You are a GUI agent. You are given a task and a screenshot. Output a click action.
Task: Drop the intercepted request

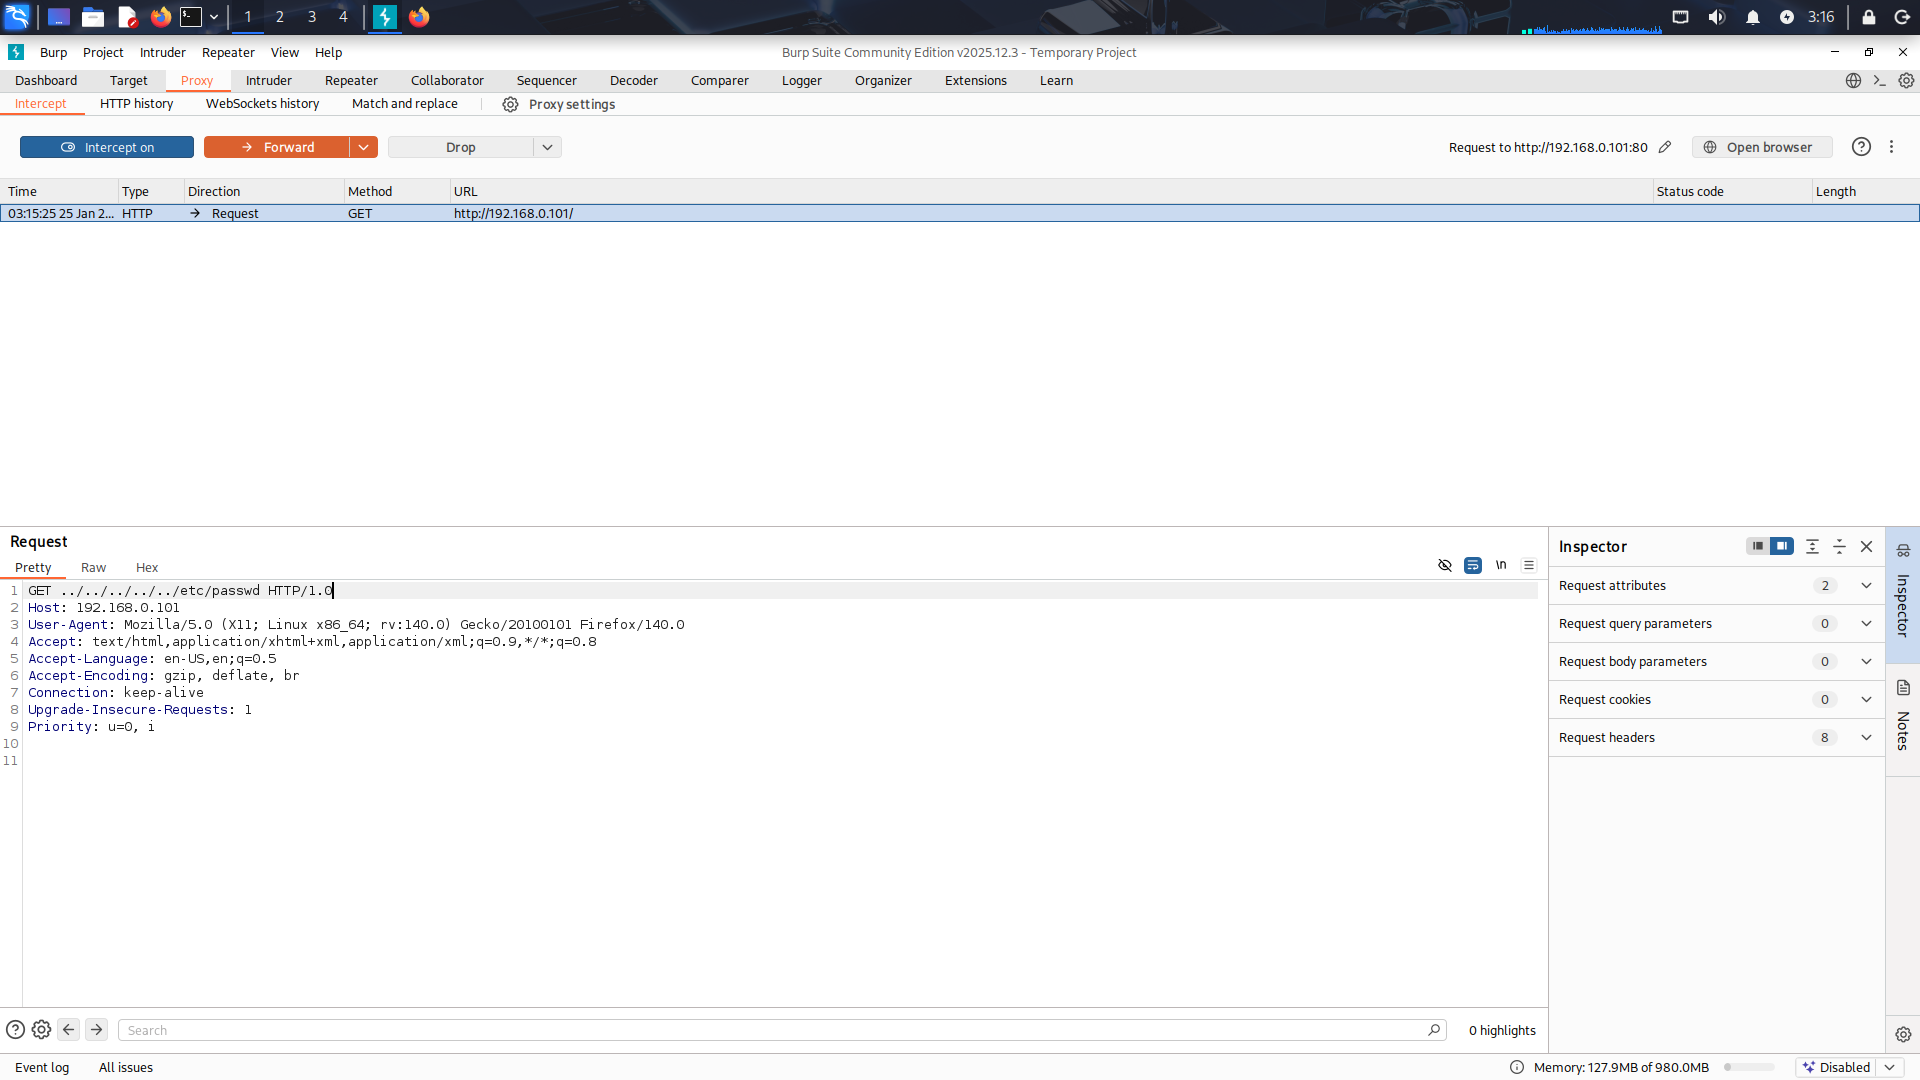[x=461, y=147]
